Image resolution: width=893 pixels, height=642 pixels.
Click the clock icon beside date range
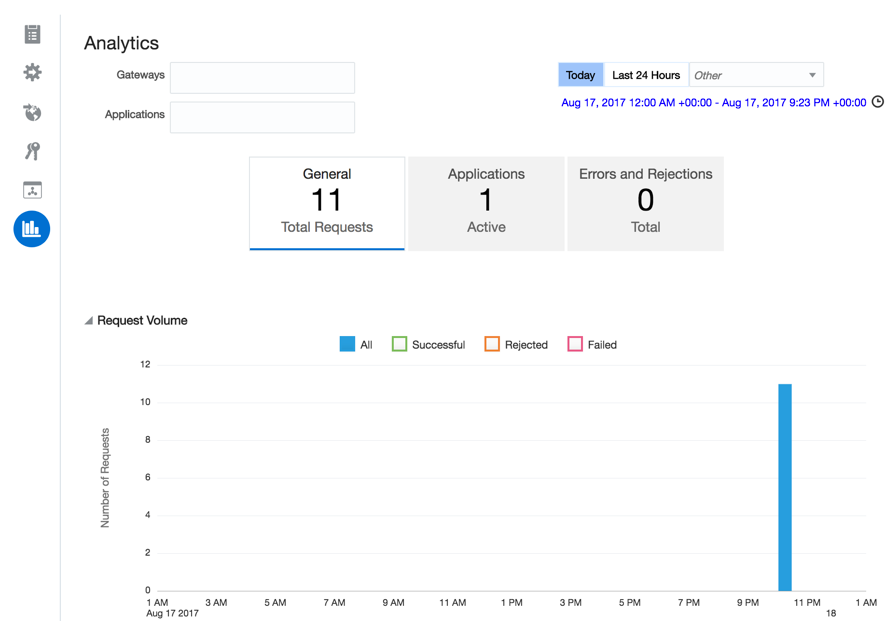(878, 101)
